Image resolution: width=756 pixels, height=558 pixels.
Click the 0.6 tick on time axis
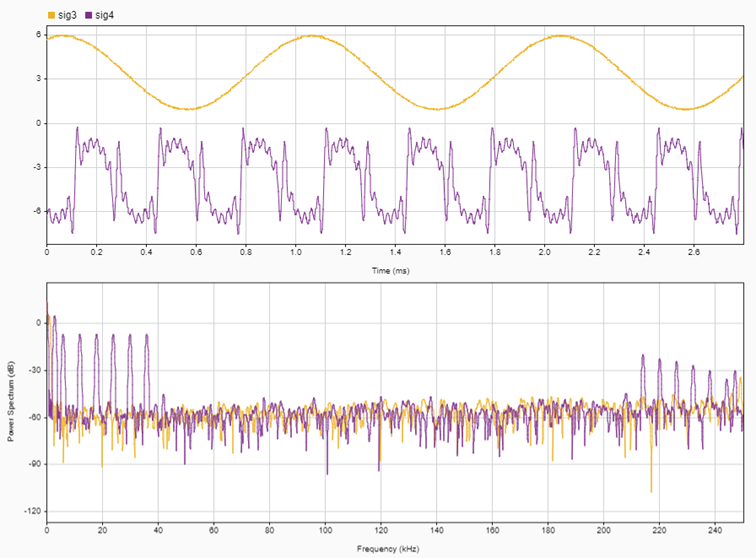pyautogui.click(x=196, y=252)
